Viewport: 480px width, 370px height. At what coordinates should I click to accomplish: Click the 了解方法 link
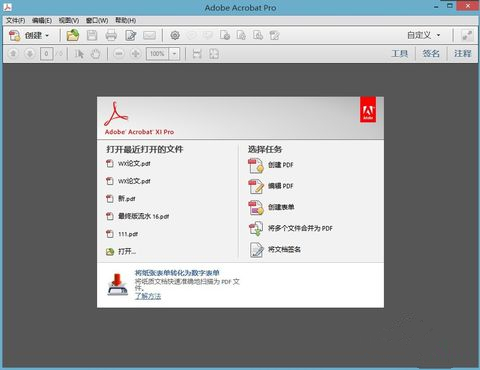pos(148,296)
